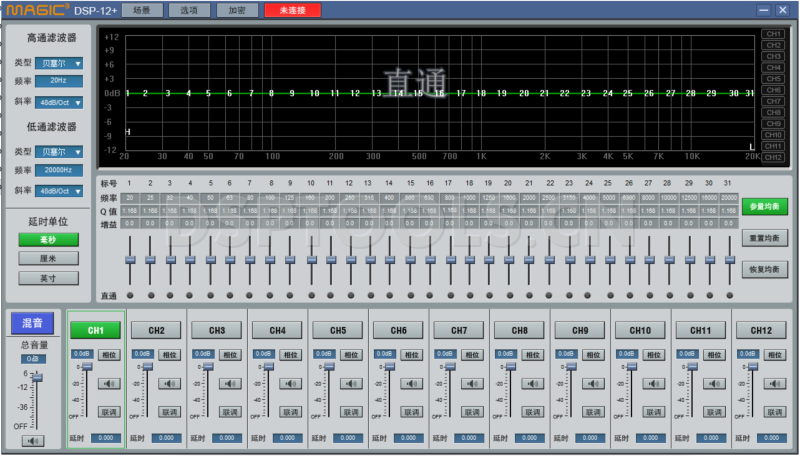The height and width of the screenshot is (456, 800).
Task: Mute the CH1 channel speaker icon
Action: 109,383
